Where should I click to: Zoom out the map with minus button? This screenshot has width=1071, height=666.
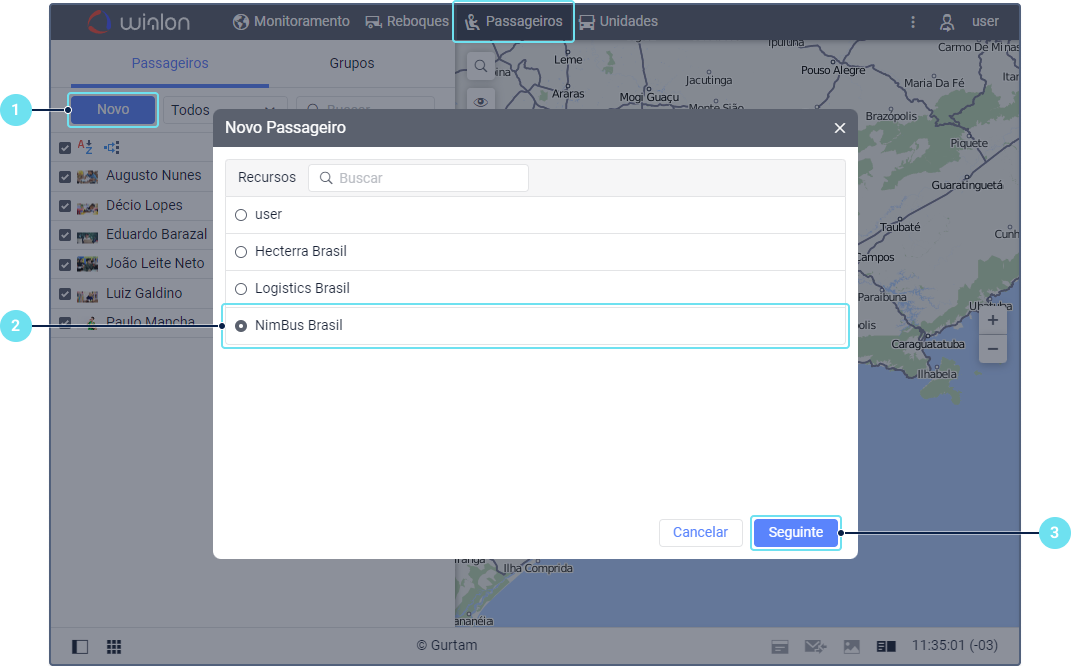pyautogui.click(x=992, y=349)
